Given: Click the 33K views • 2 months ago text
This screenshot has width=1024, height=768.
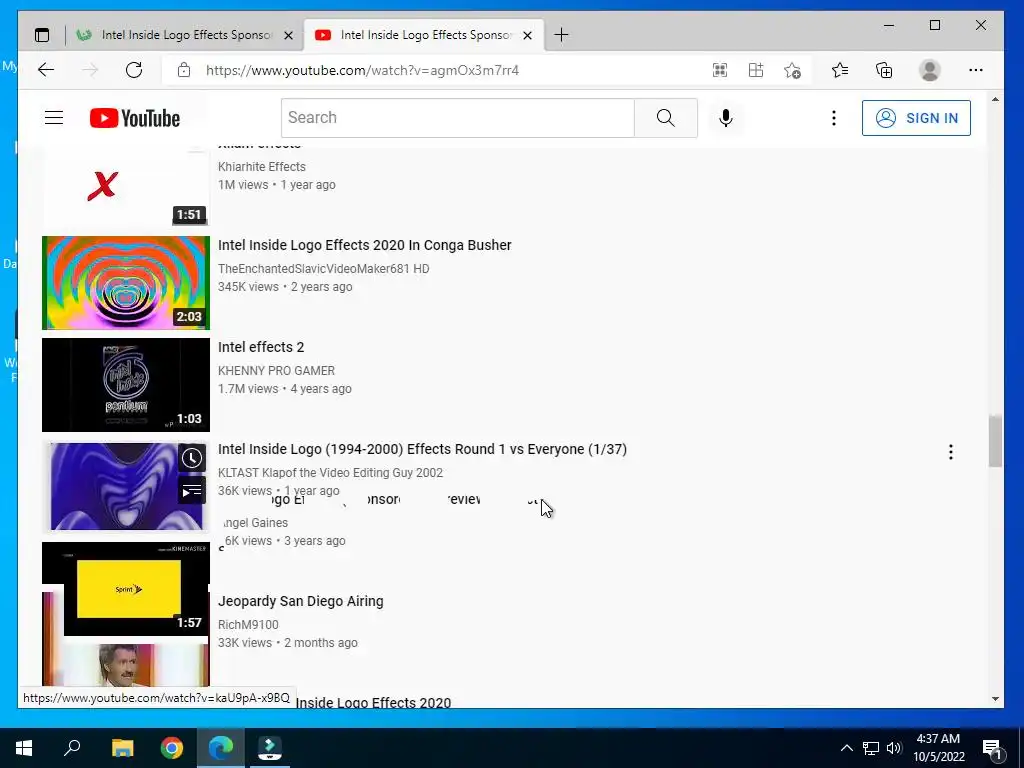Looking at the screenshot, I should click(x=287, y=643).
